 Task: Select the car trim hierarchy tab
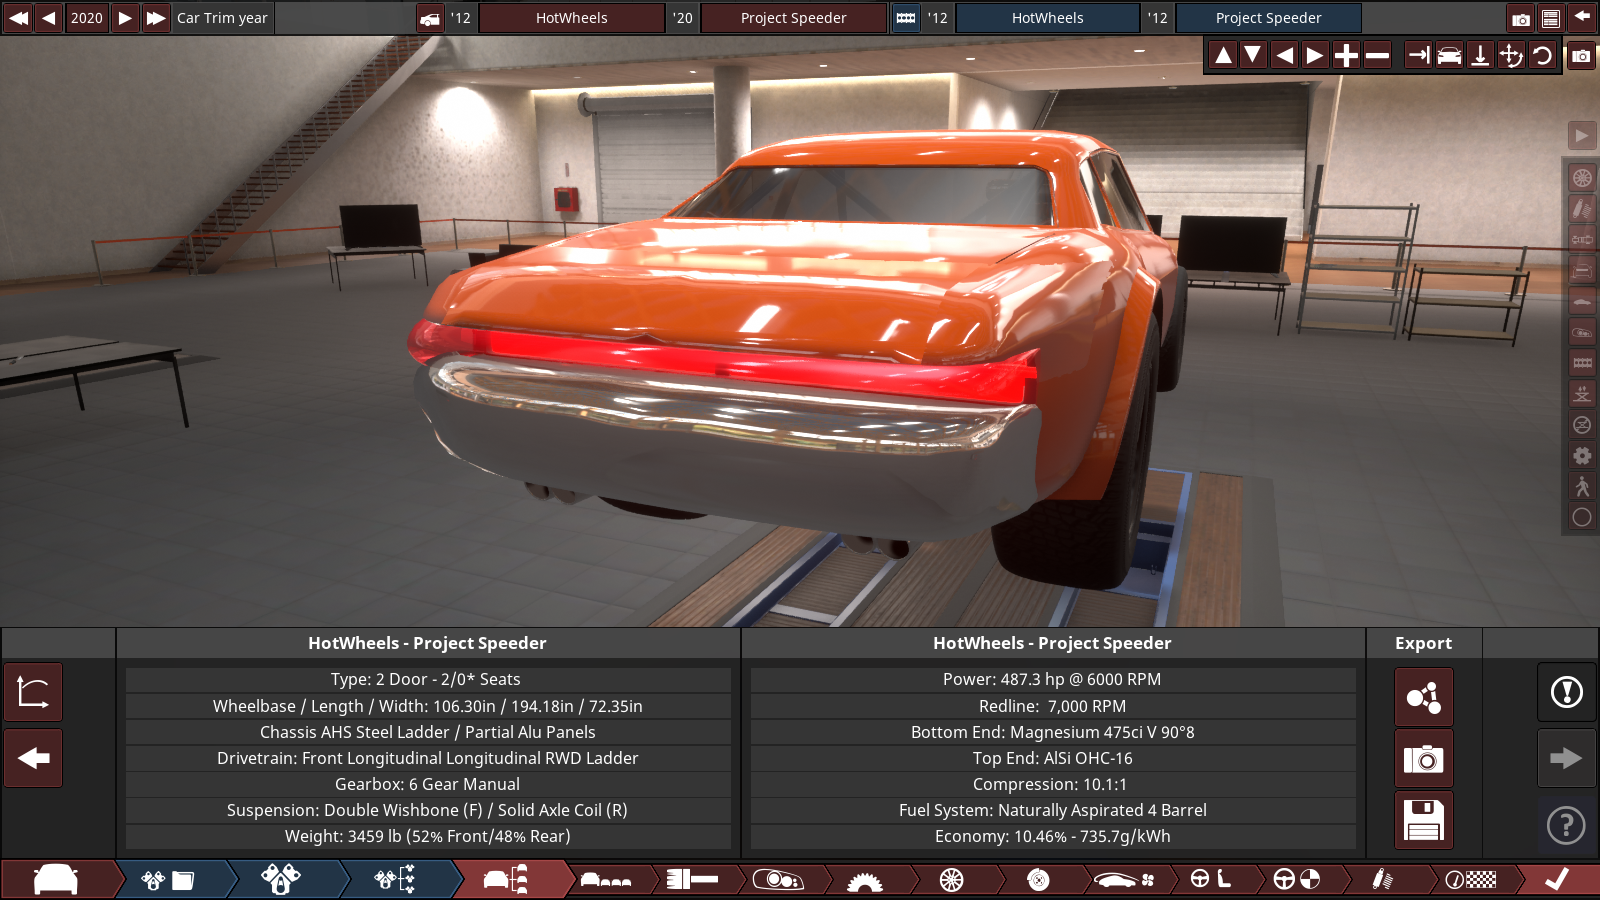pos(507,879)
